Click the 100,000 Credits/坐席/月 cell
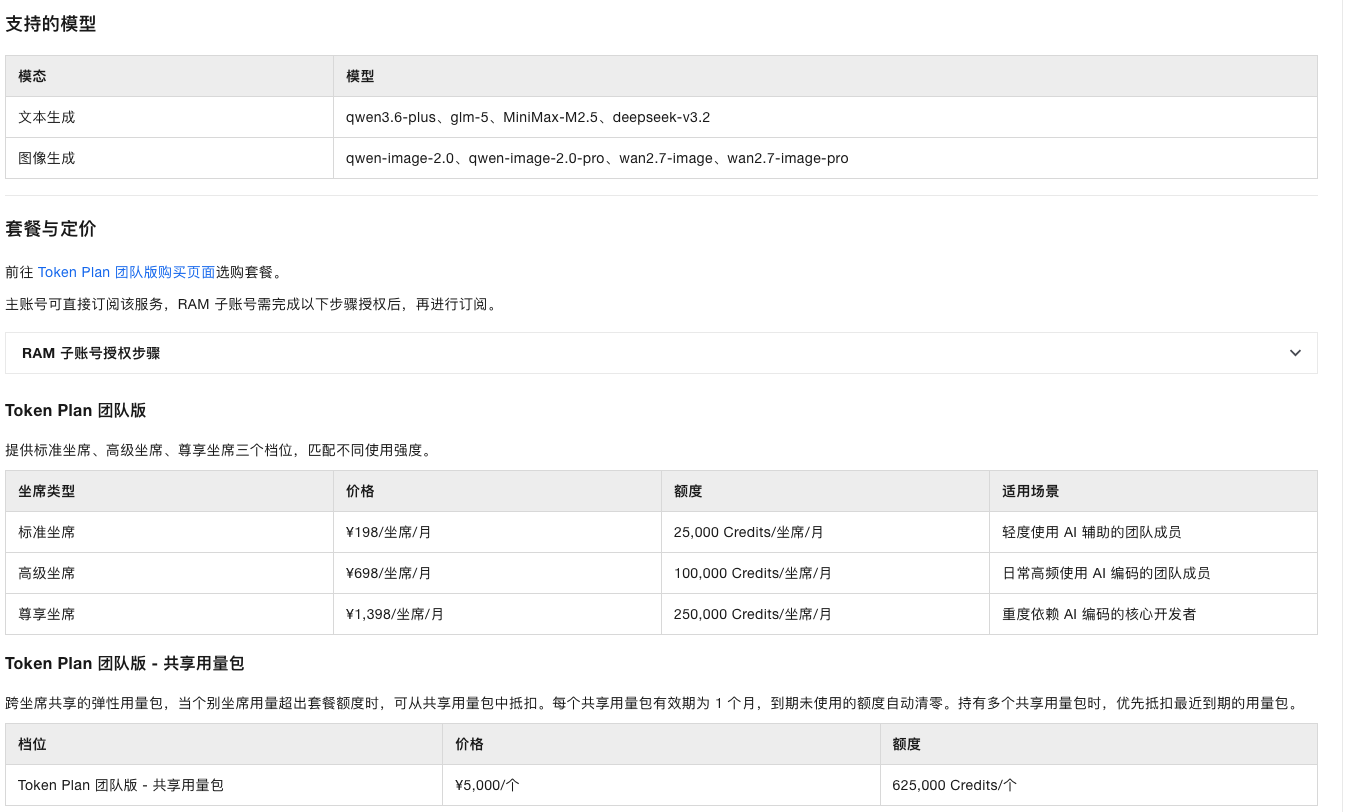This screenshot has width=1345, height=812. 825,573
